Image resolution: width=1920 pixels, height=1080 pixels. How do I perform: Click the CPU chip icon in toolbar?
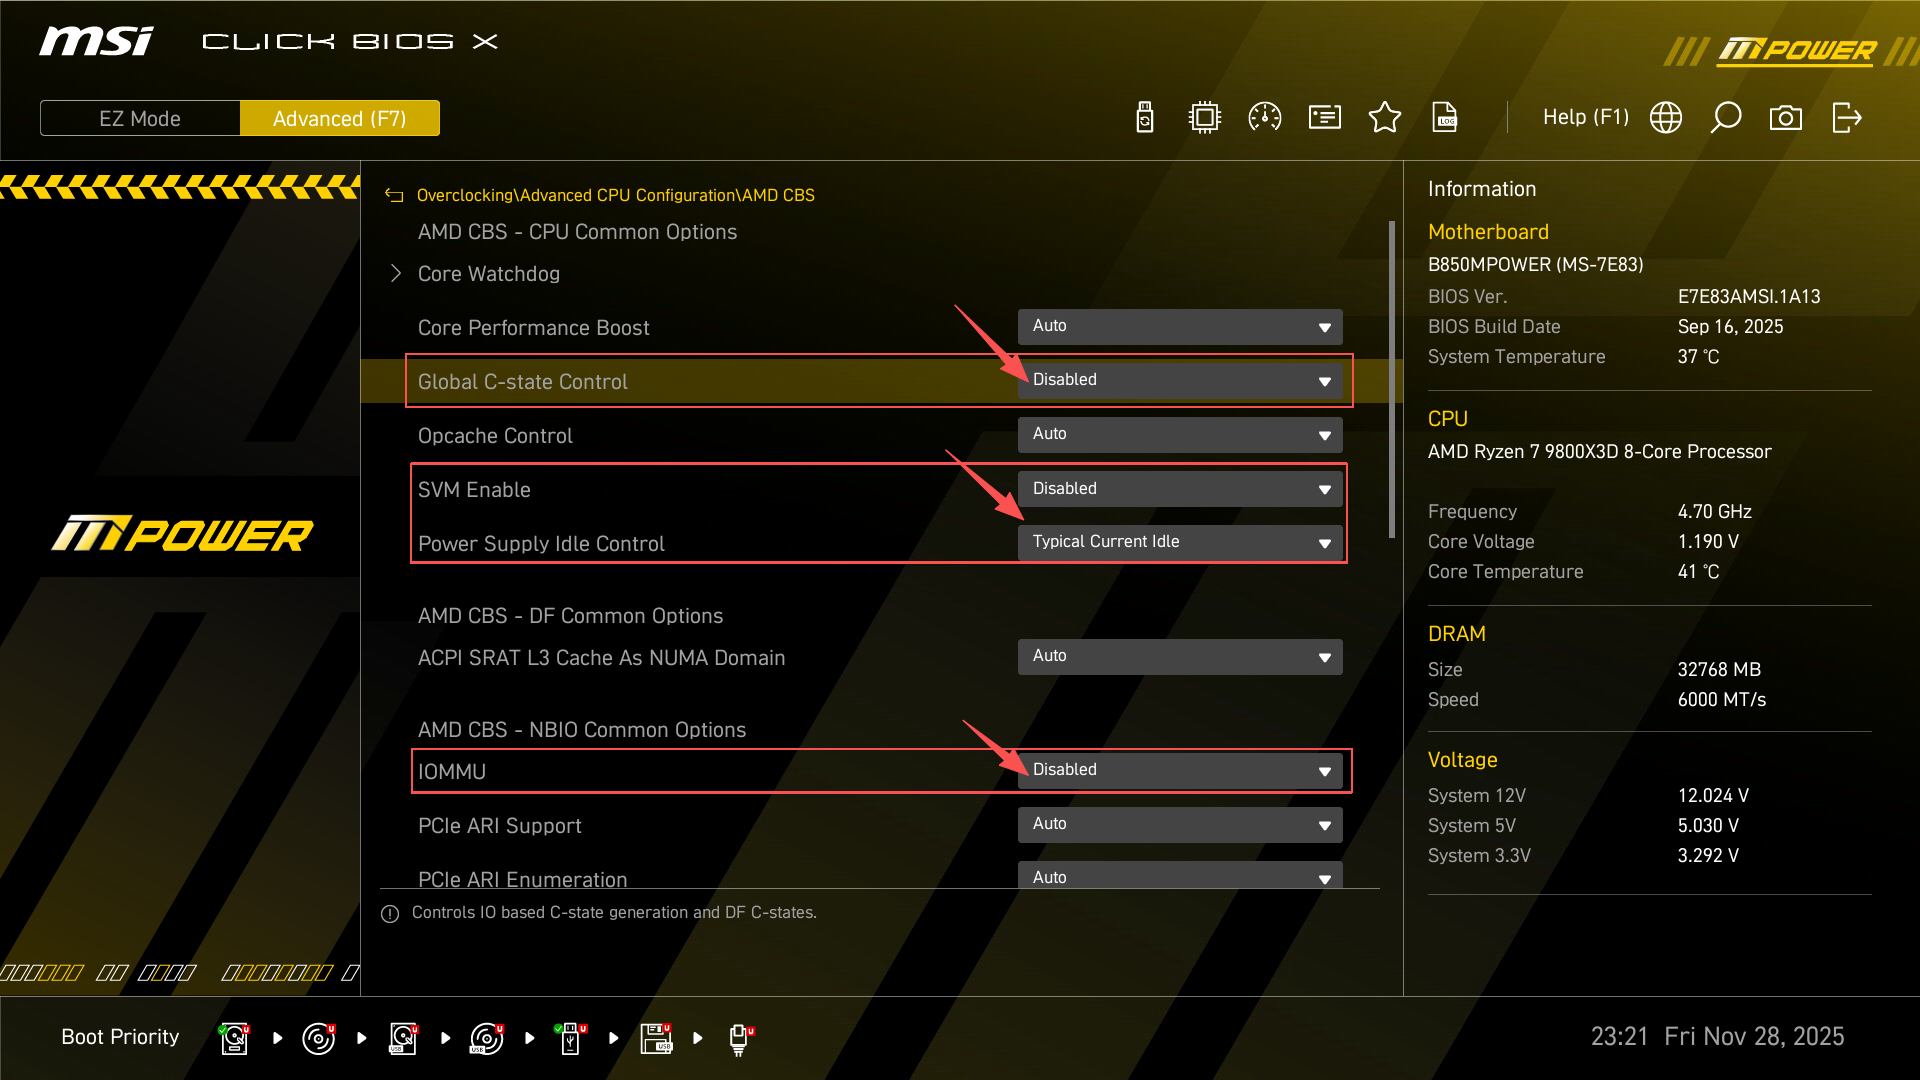point(1205,118)
